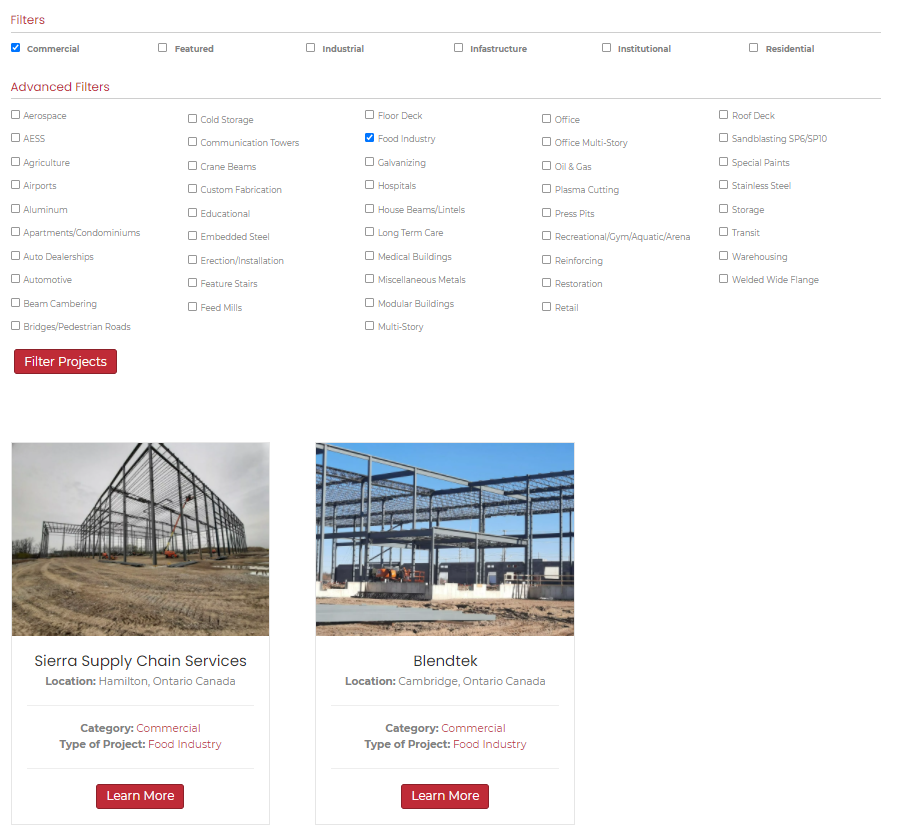Viewport: 902px width, 832px height.
Task: Tick Office Multi-Story checkbox
Action: pos(546,142)
